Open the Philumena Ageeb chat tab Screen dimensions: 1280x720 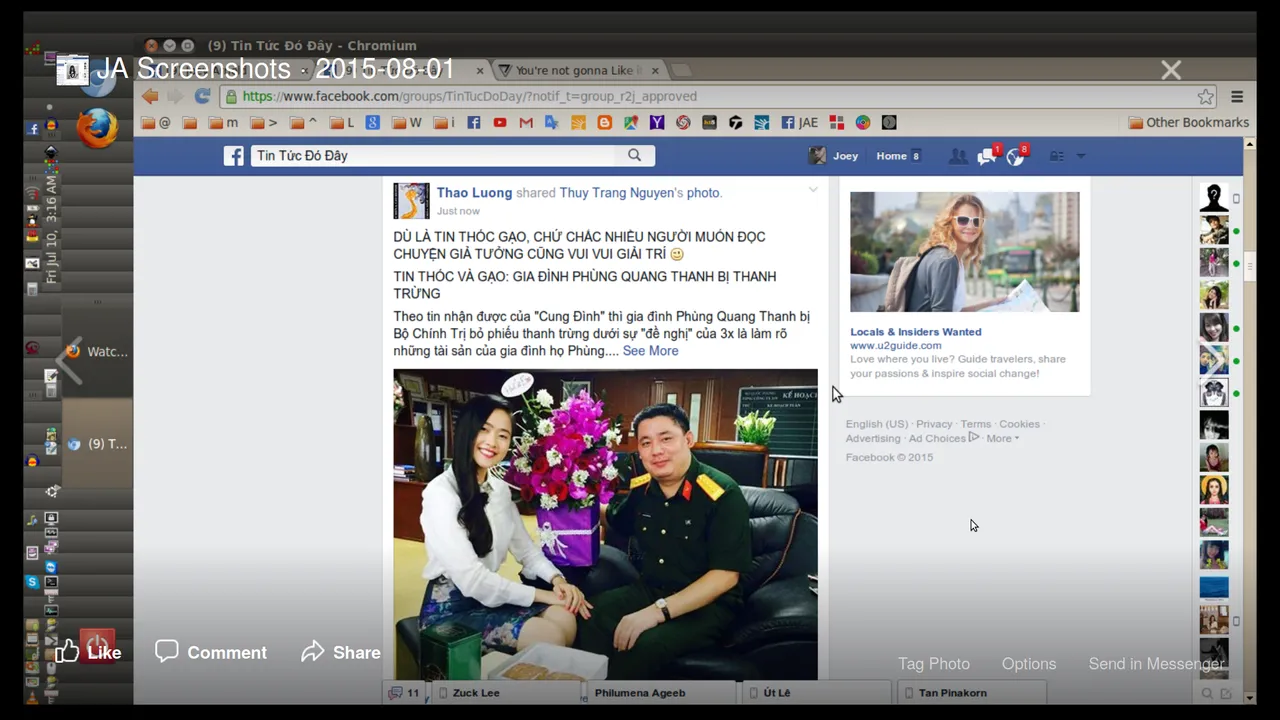point(660,692)
